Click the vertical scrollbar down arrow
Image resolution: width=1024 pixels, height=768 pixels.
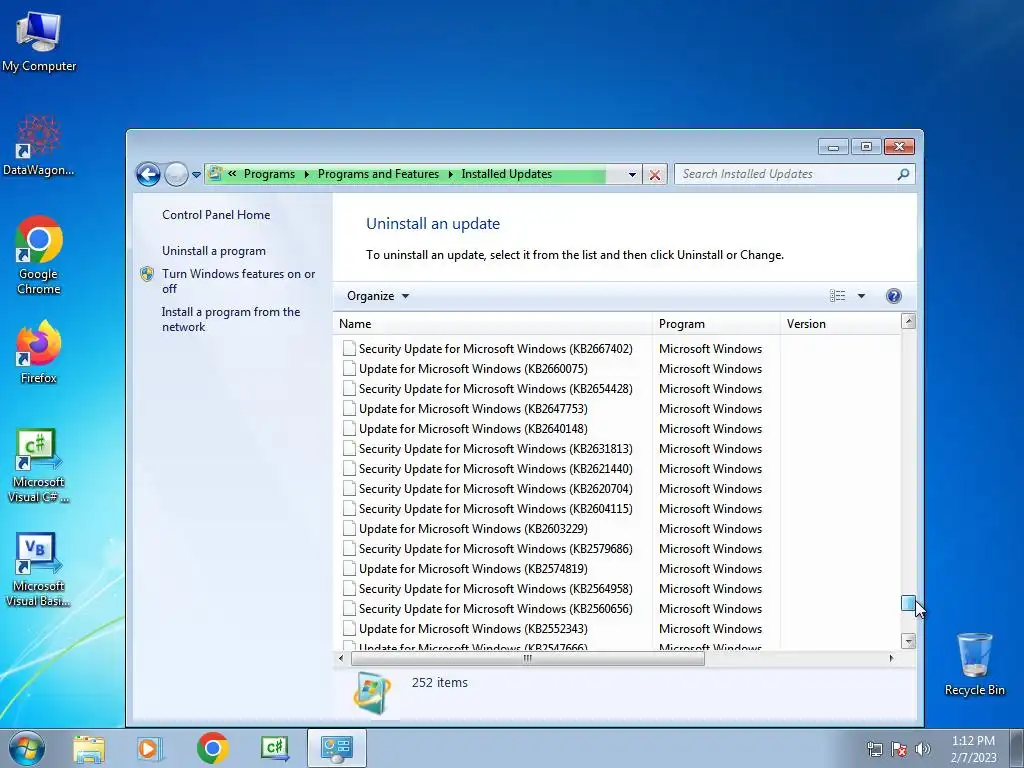(908, 641)
